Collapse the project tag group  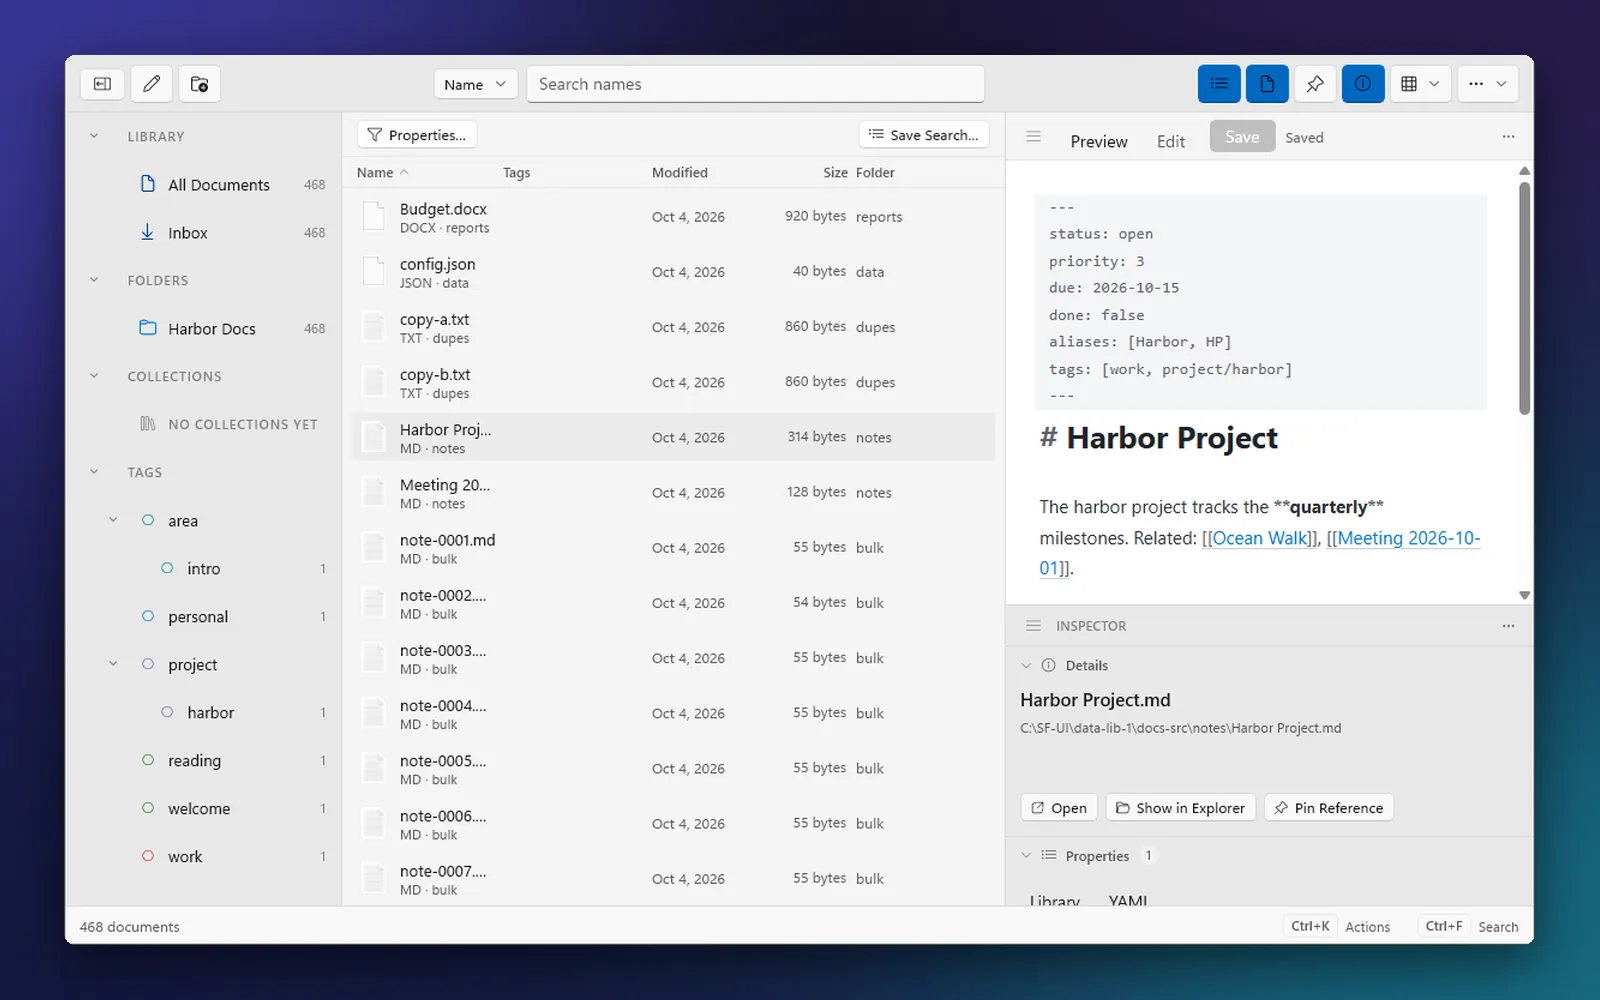113,664
